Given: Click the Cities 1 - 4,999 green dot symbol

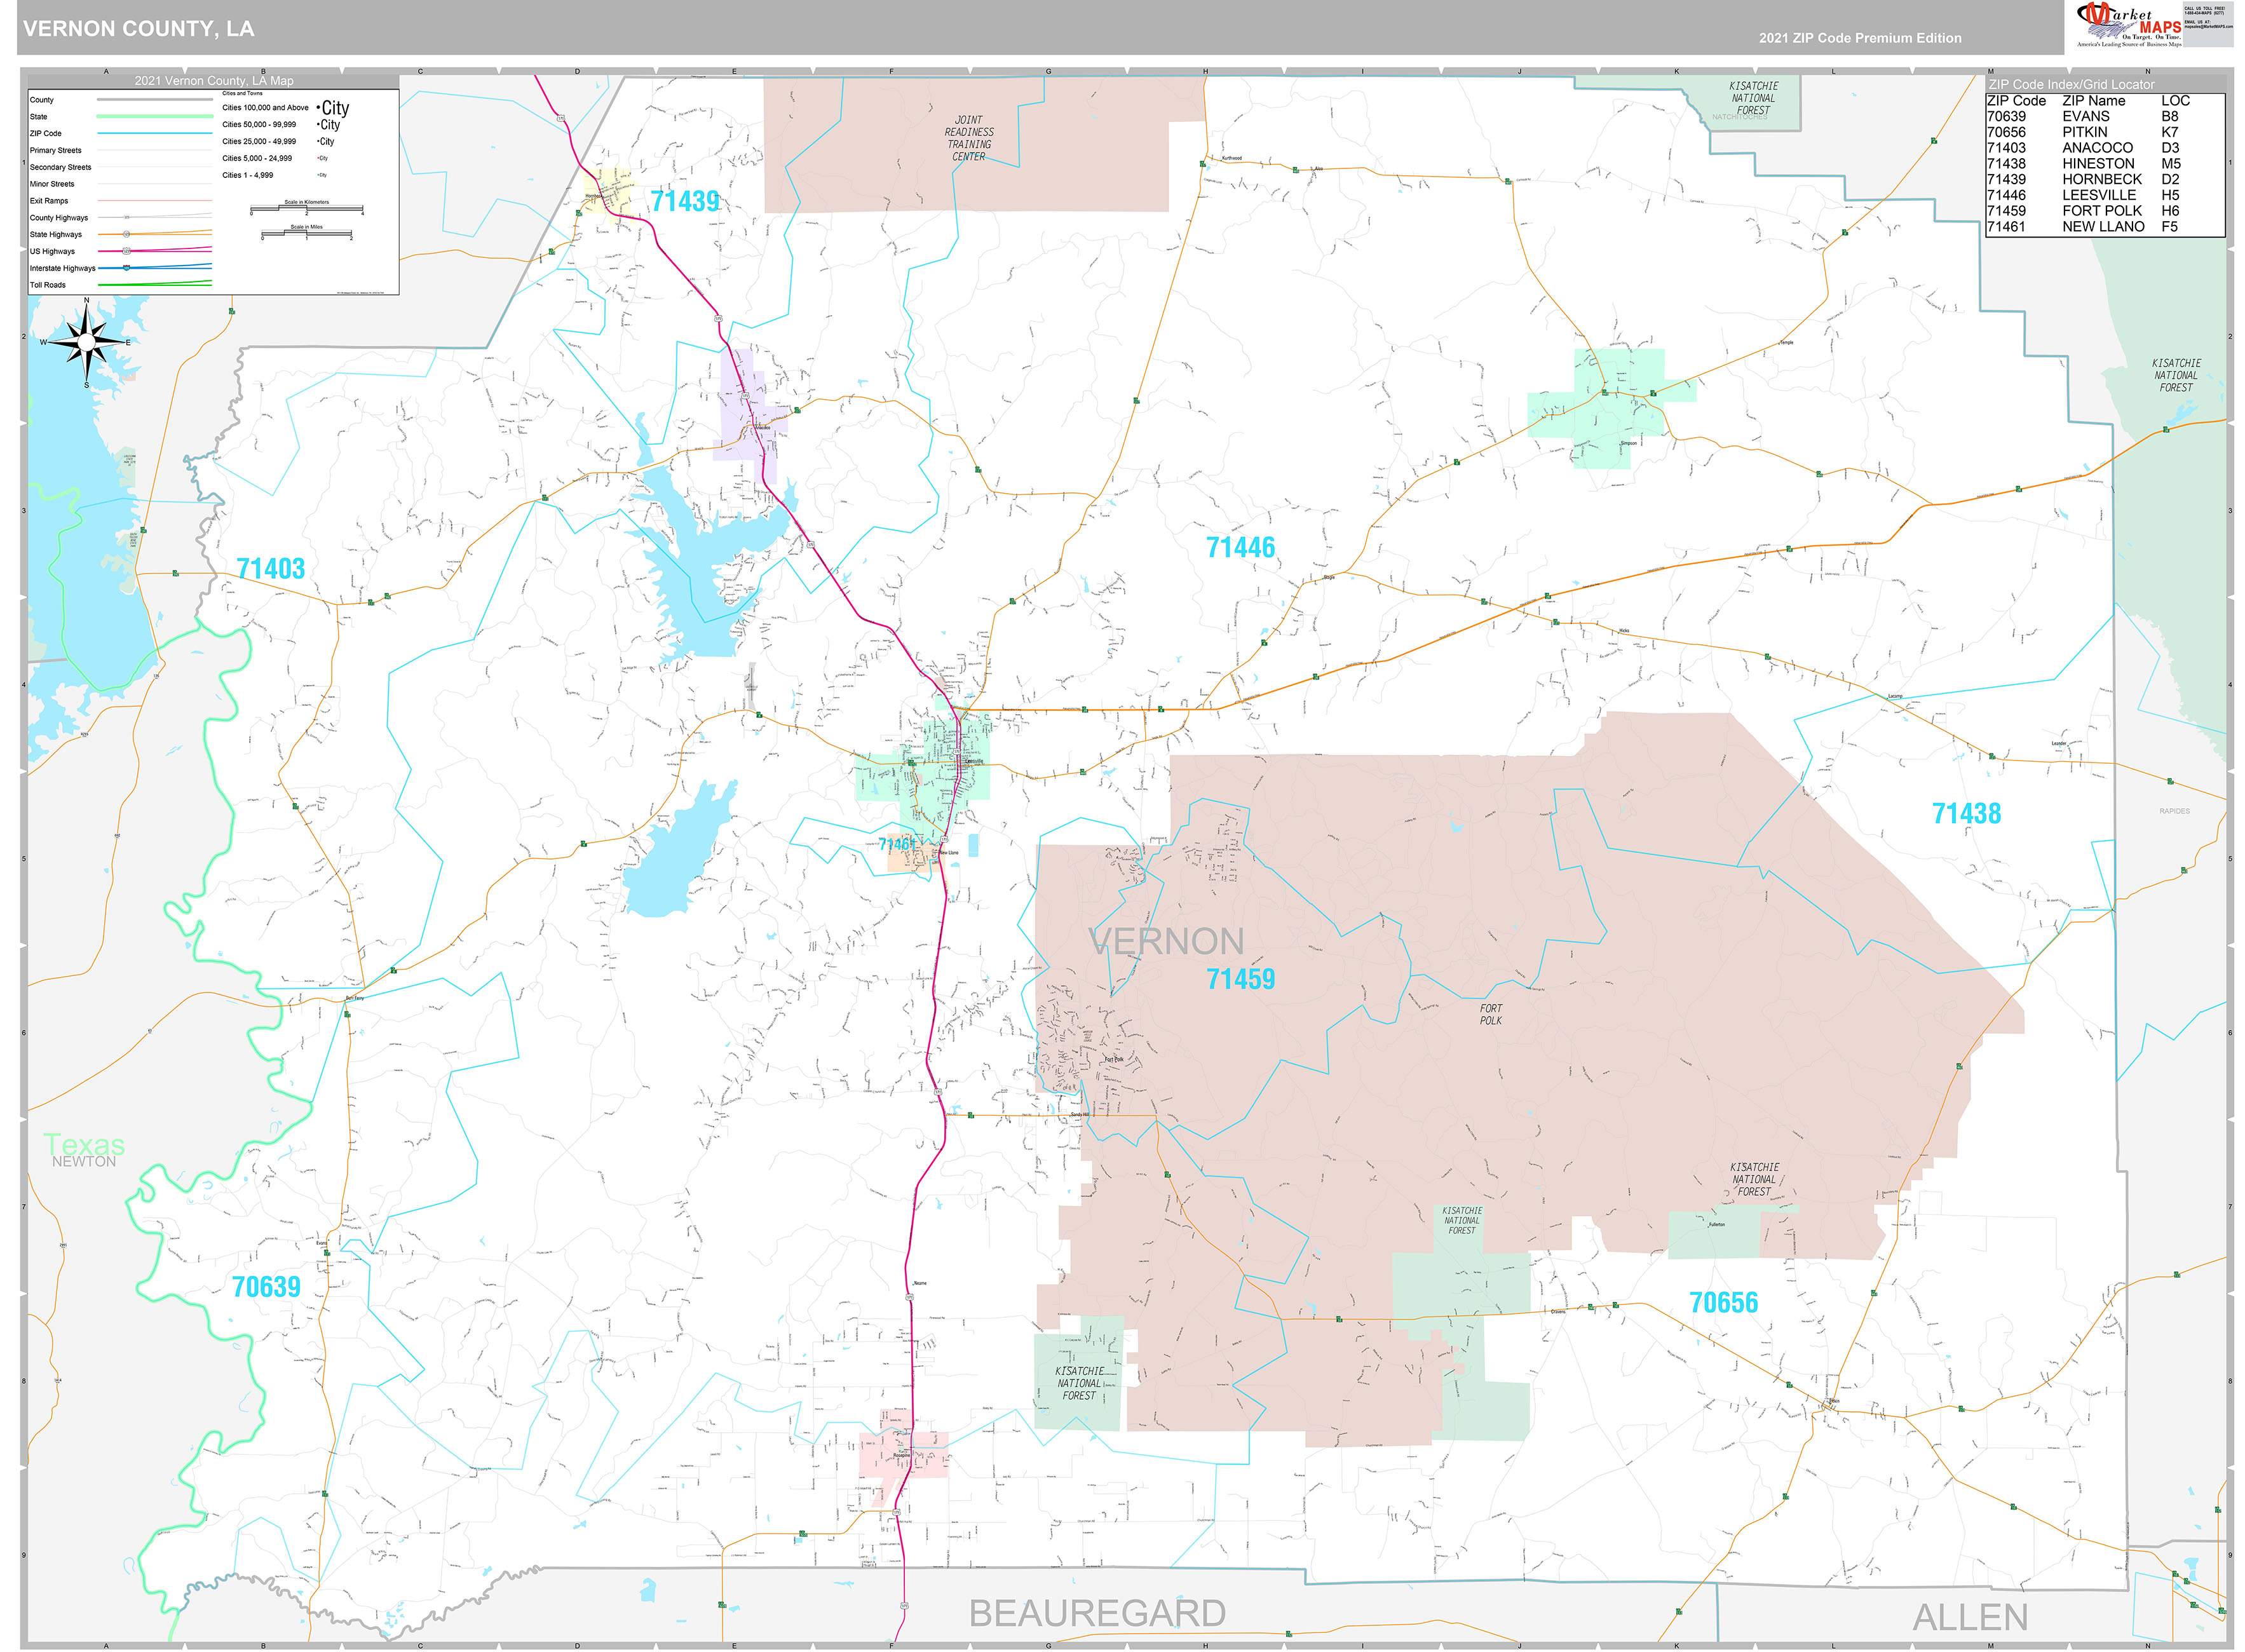Looking at the screenshot, I should (320, 175).
